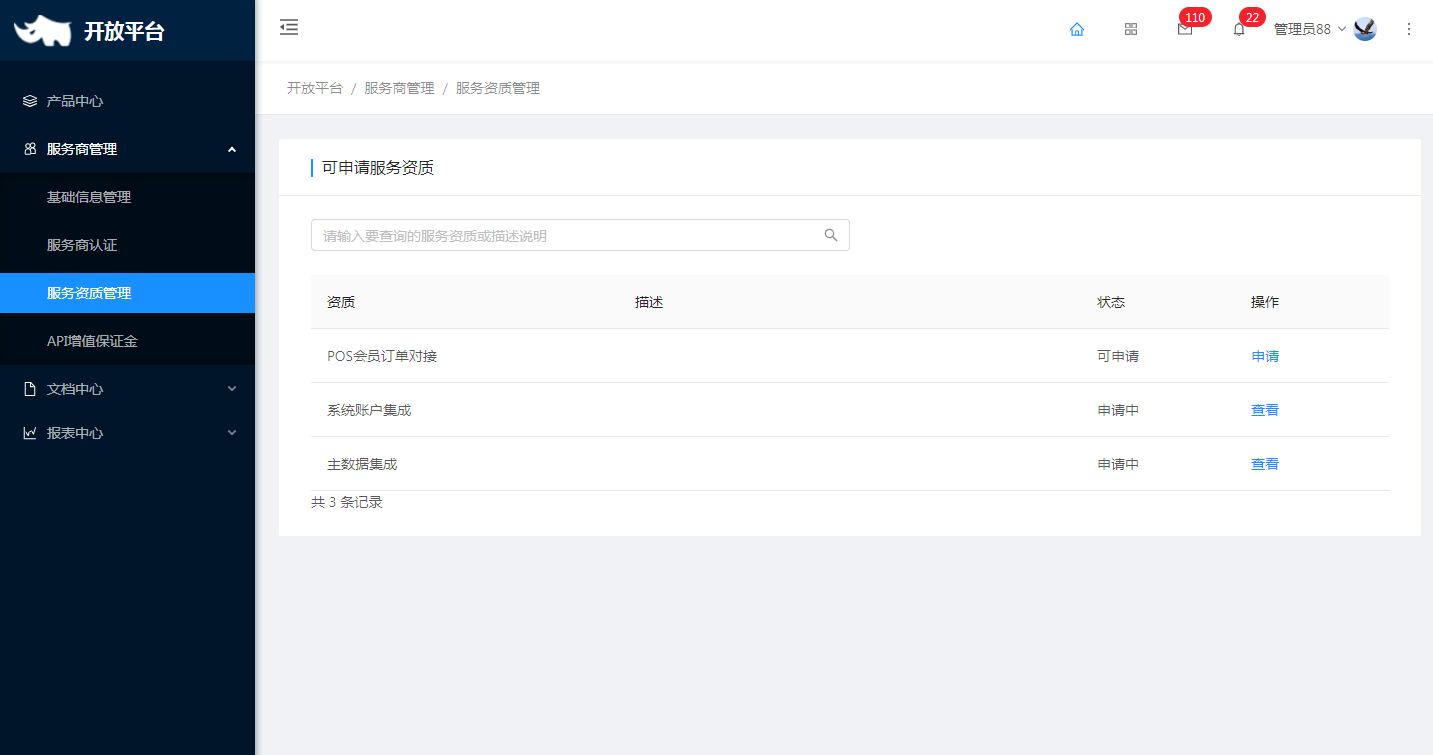Go to home via the house icon
The width and height of the screenshot is (1433, 755).
1077,29
